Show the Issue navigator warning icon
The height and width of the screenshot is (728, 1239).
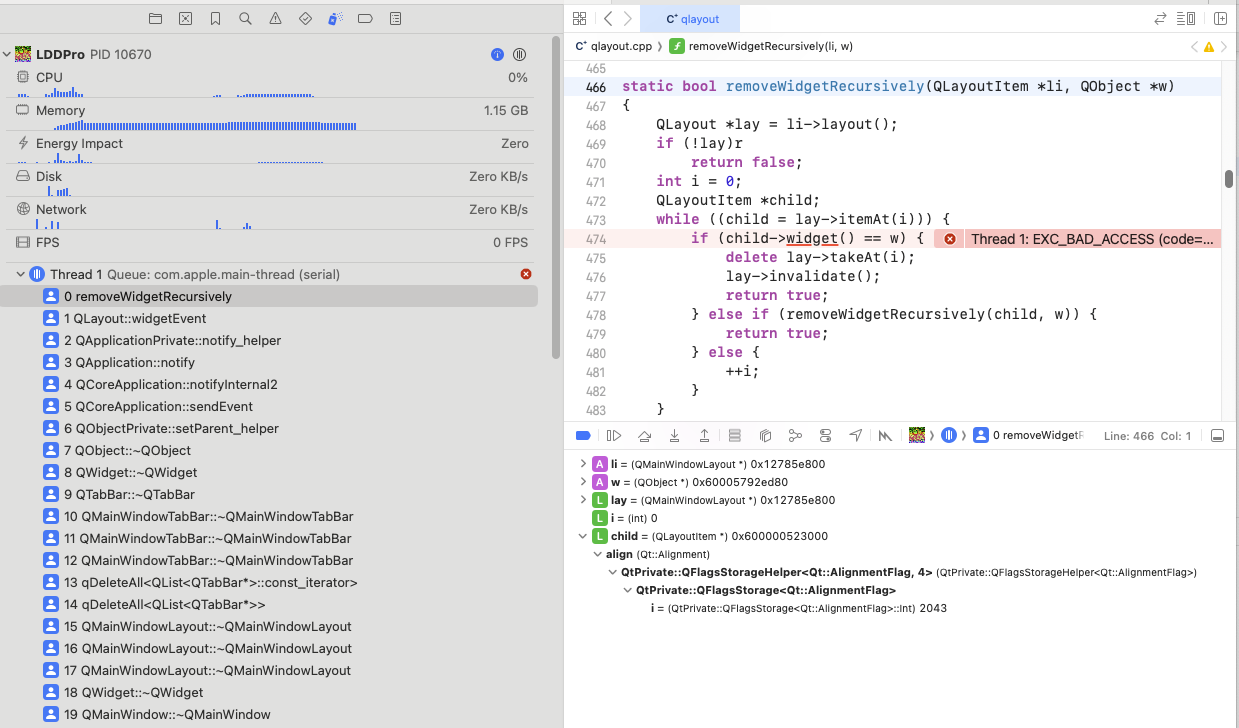(275, 19)
